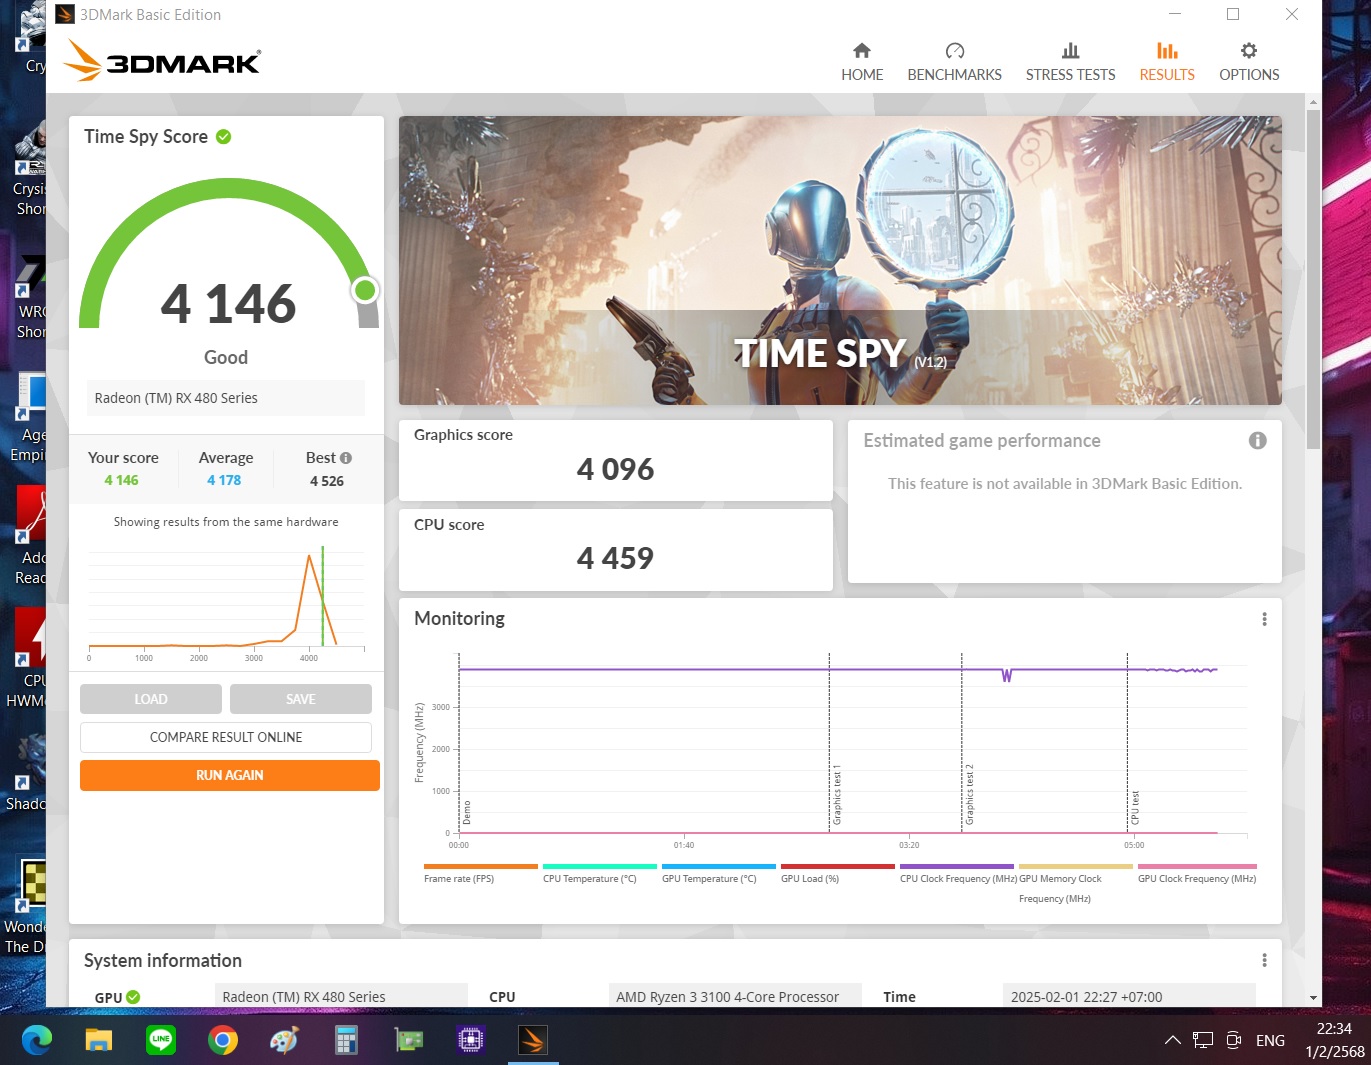Go to Stress Tests section
The image size is (1371, 1065).
point(1070,62)
